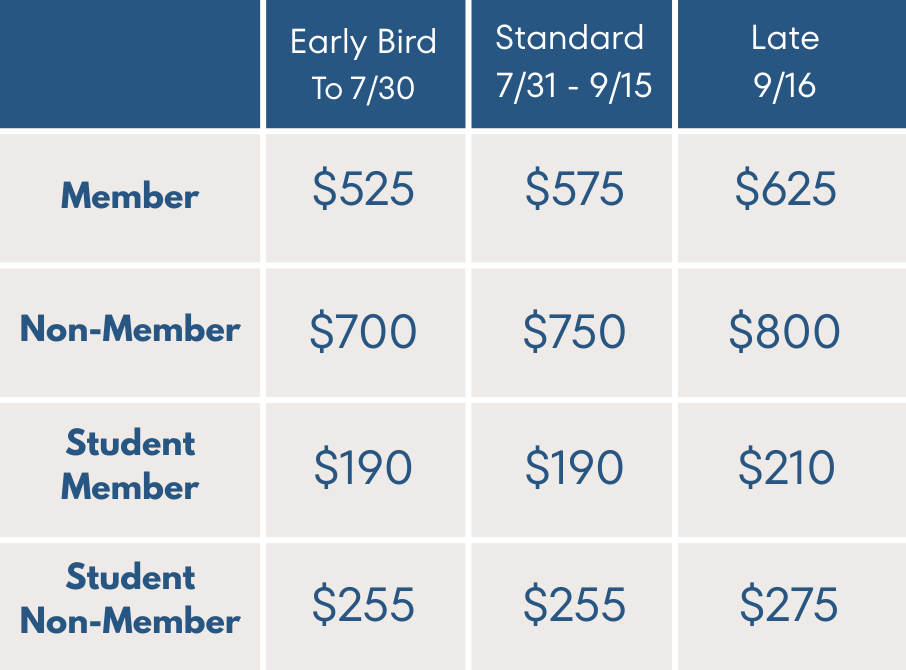Click the empty top-left header cell
906x670 pixels.
(130, 64)
